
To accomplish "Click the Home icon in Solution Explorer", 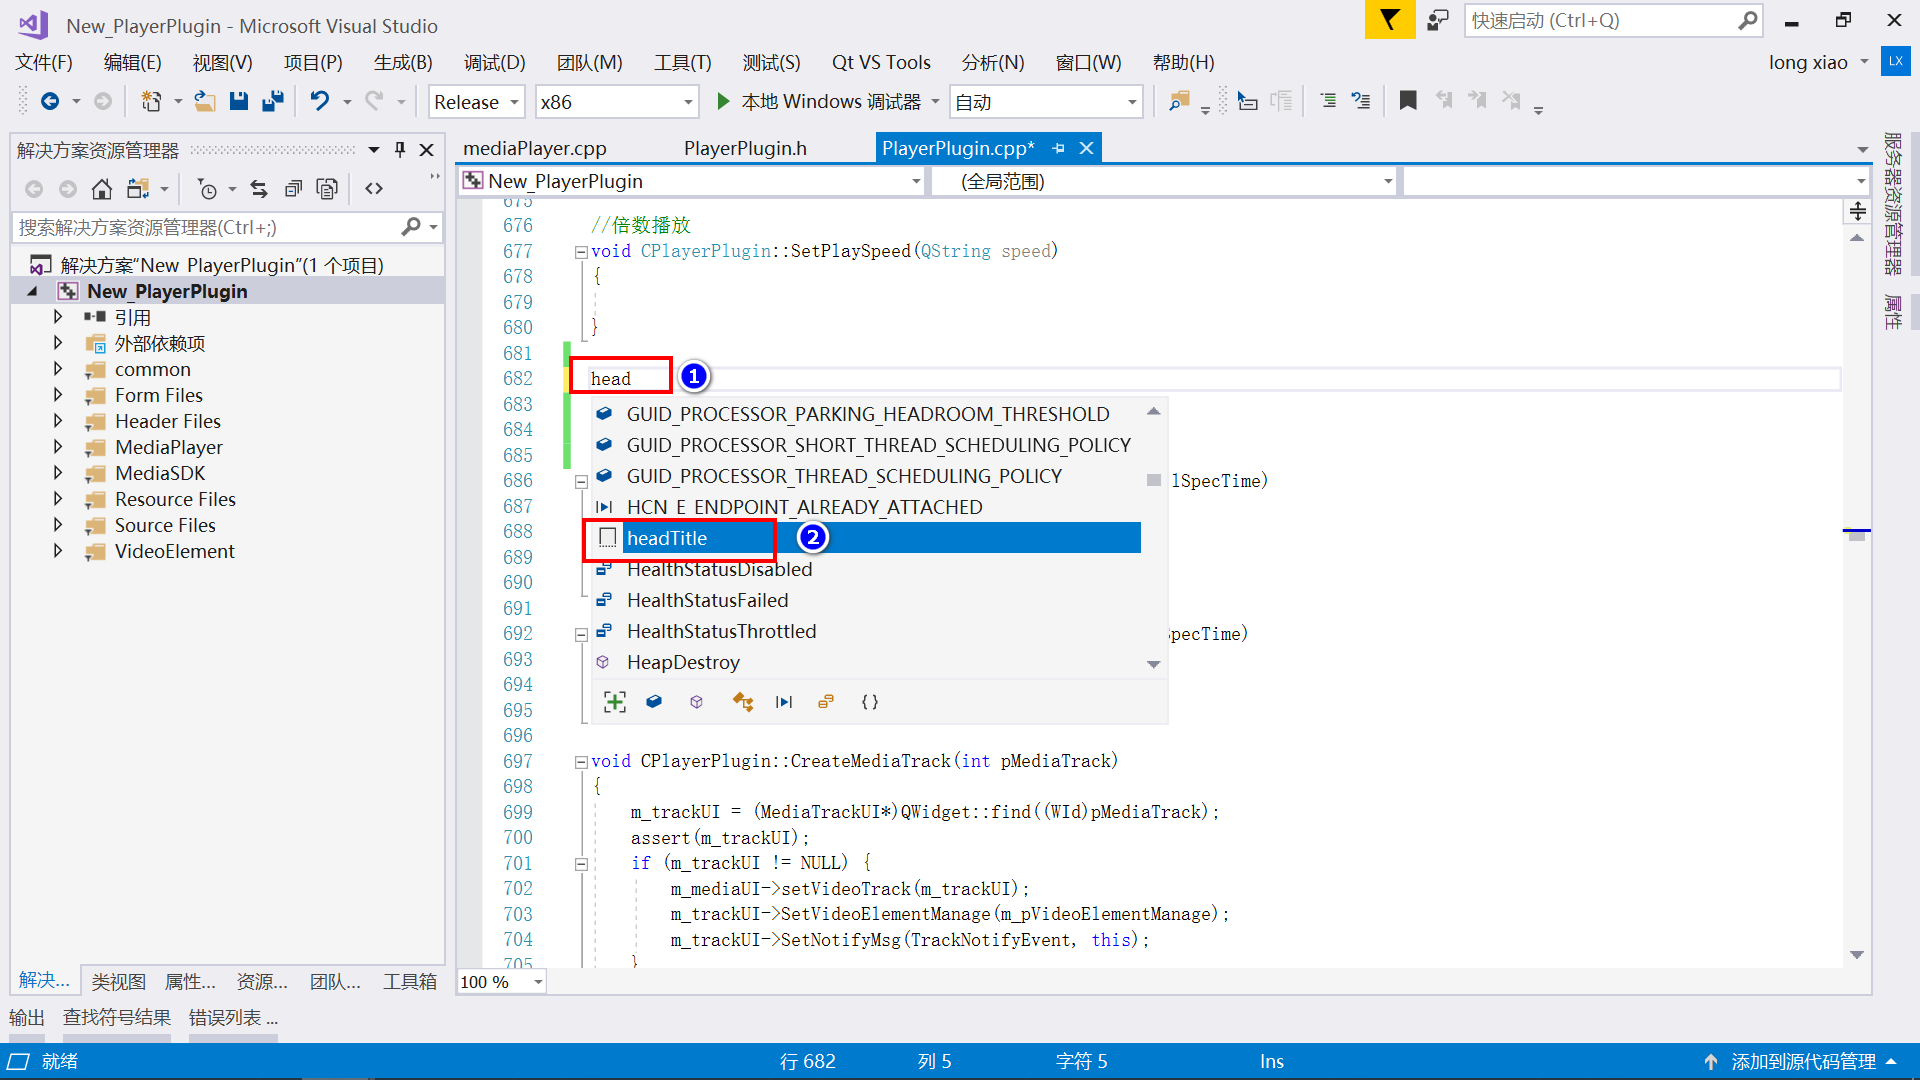I will 101,189.
